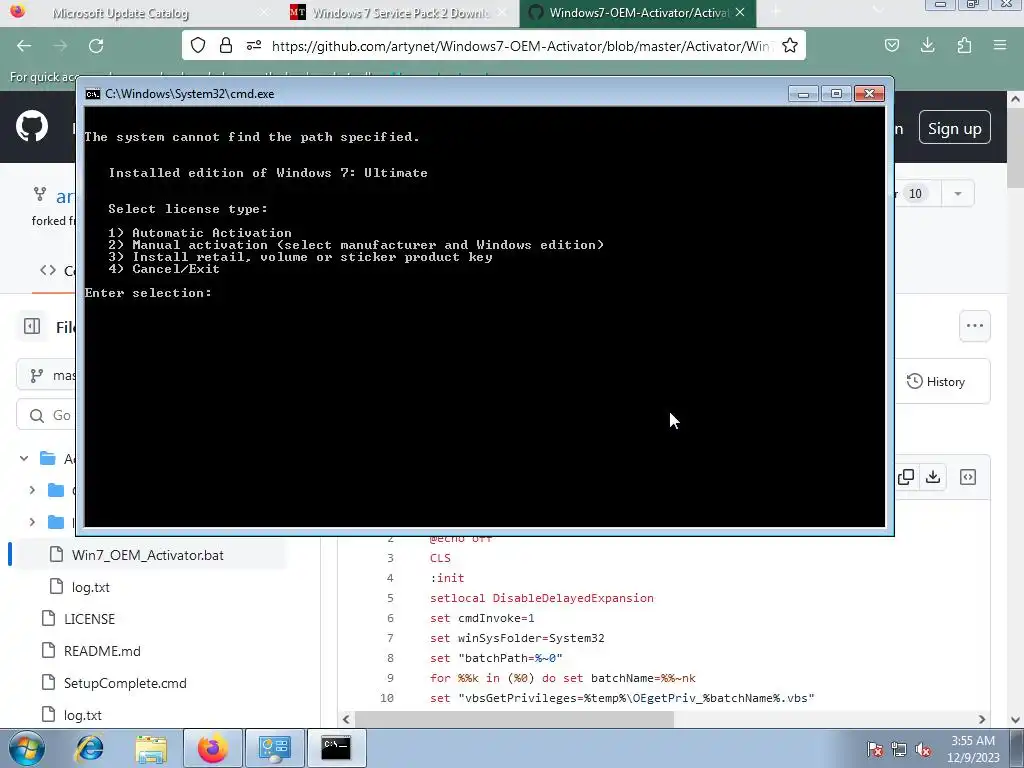Screen dimensions: 1024x768
Task: Click the 'Cancel/Exit' line in cmd
Action: point(164,268)
